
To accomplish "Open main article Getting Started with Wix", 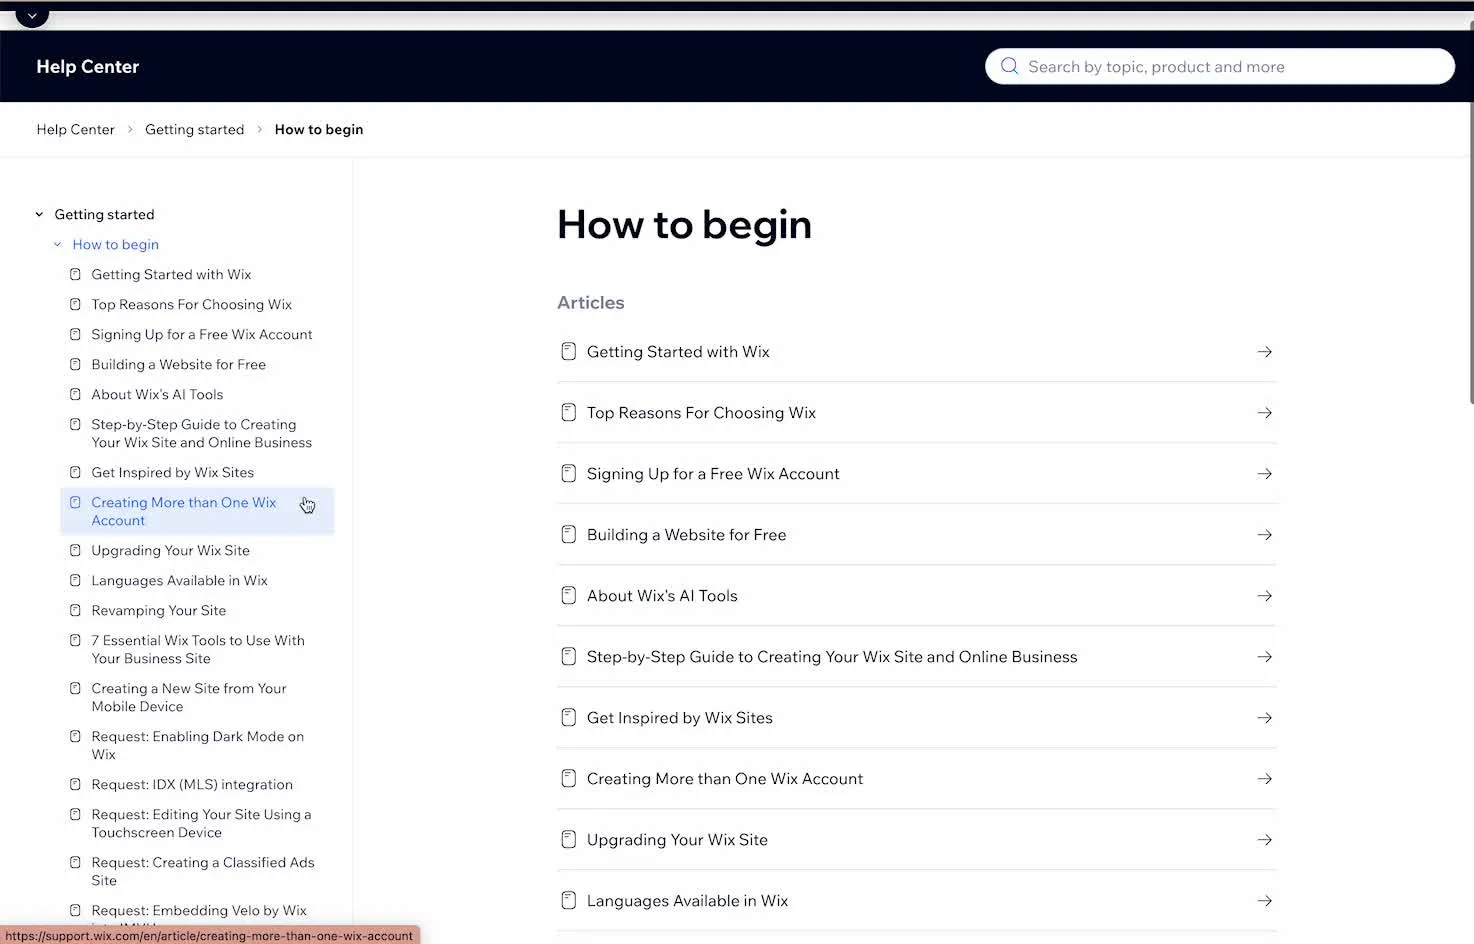I will coord(916,352).
